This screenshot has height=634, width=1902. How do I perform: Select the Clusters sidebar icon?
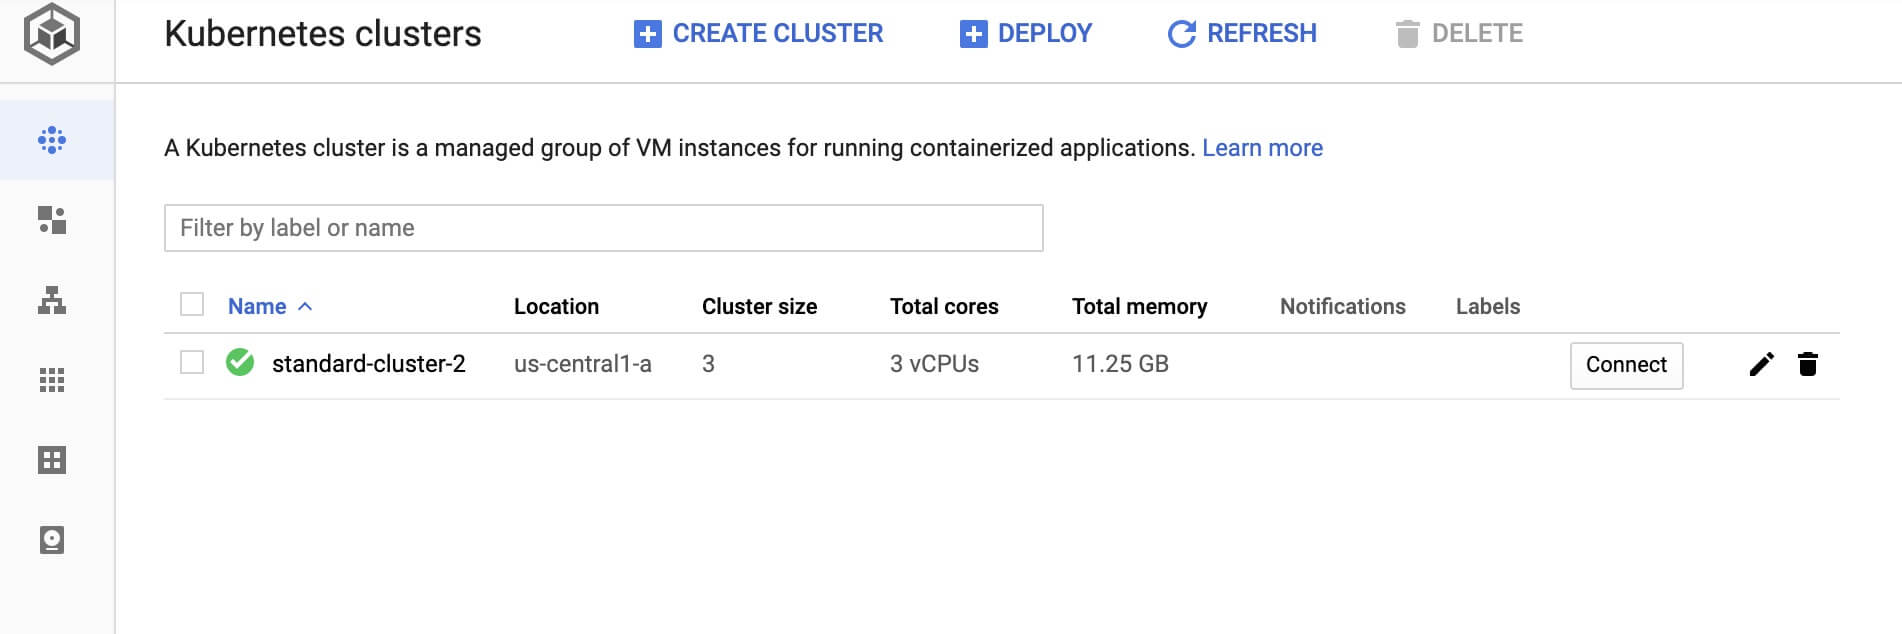[52, 140]
